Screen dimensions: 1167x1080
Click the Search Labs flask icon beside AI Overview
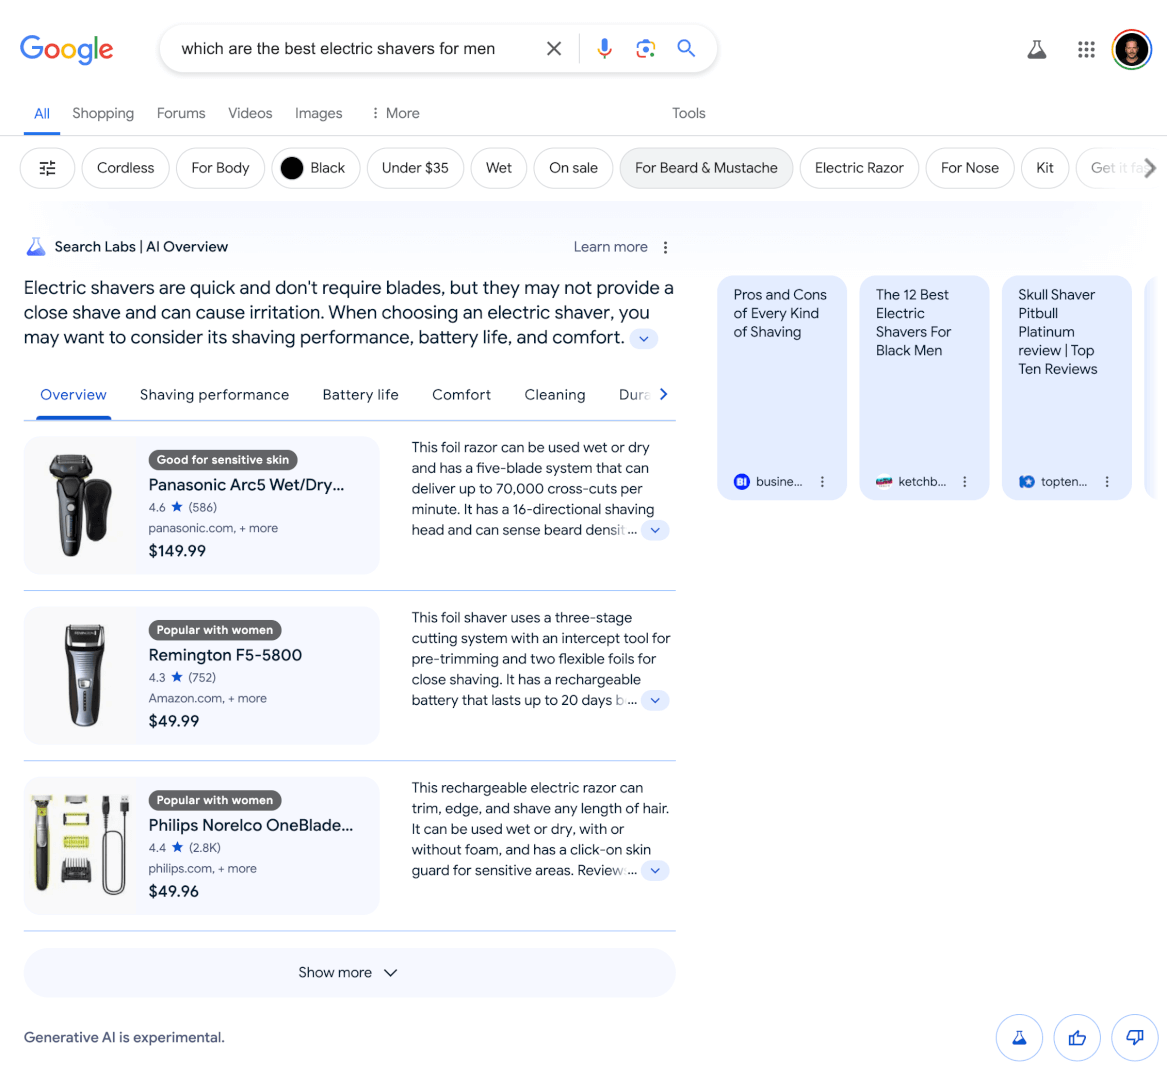(36, 247)
